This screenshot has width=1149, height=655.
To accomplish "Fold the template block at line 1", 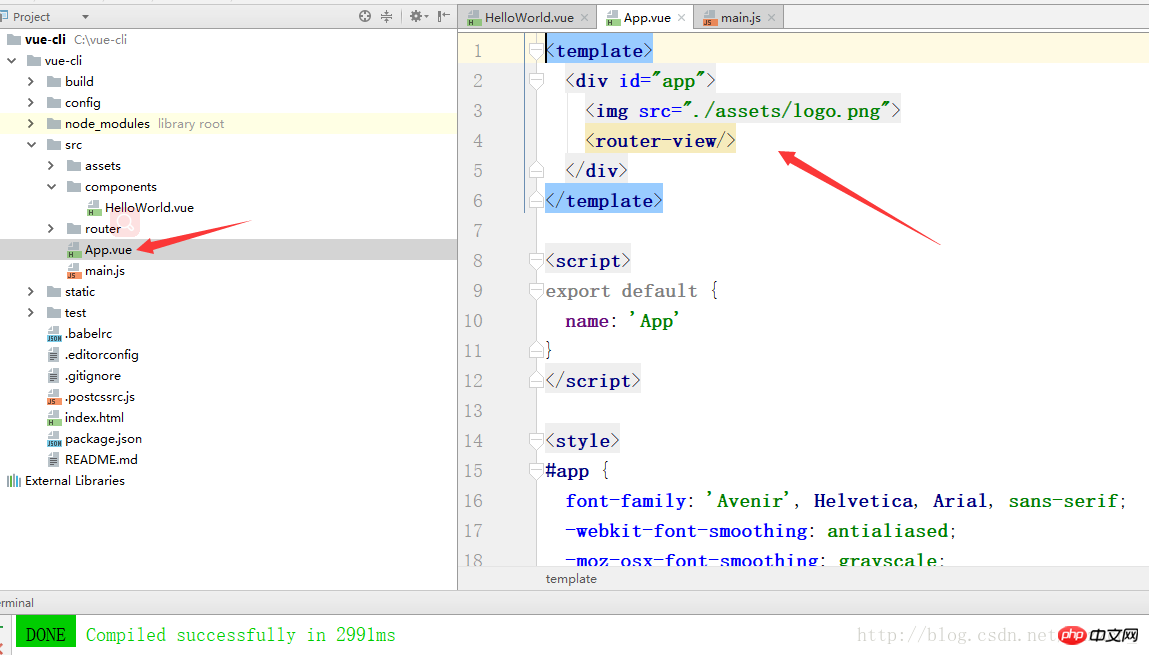I will coord(536,51).
